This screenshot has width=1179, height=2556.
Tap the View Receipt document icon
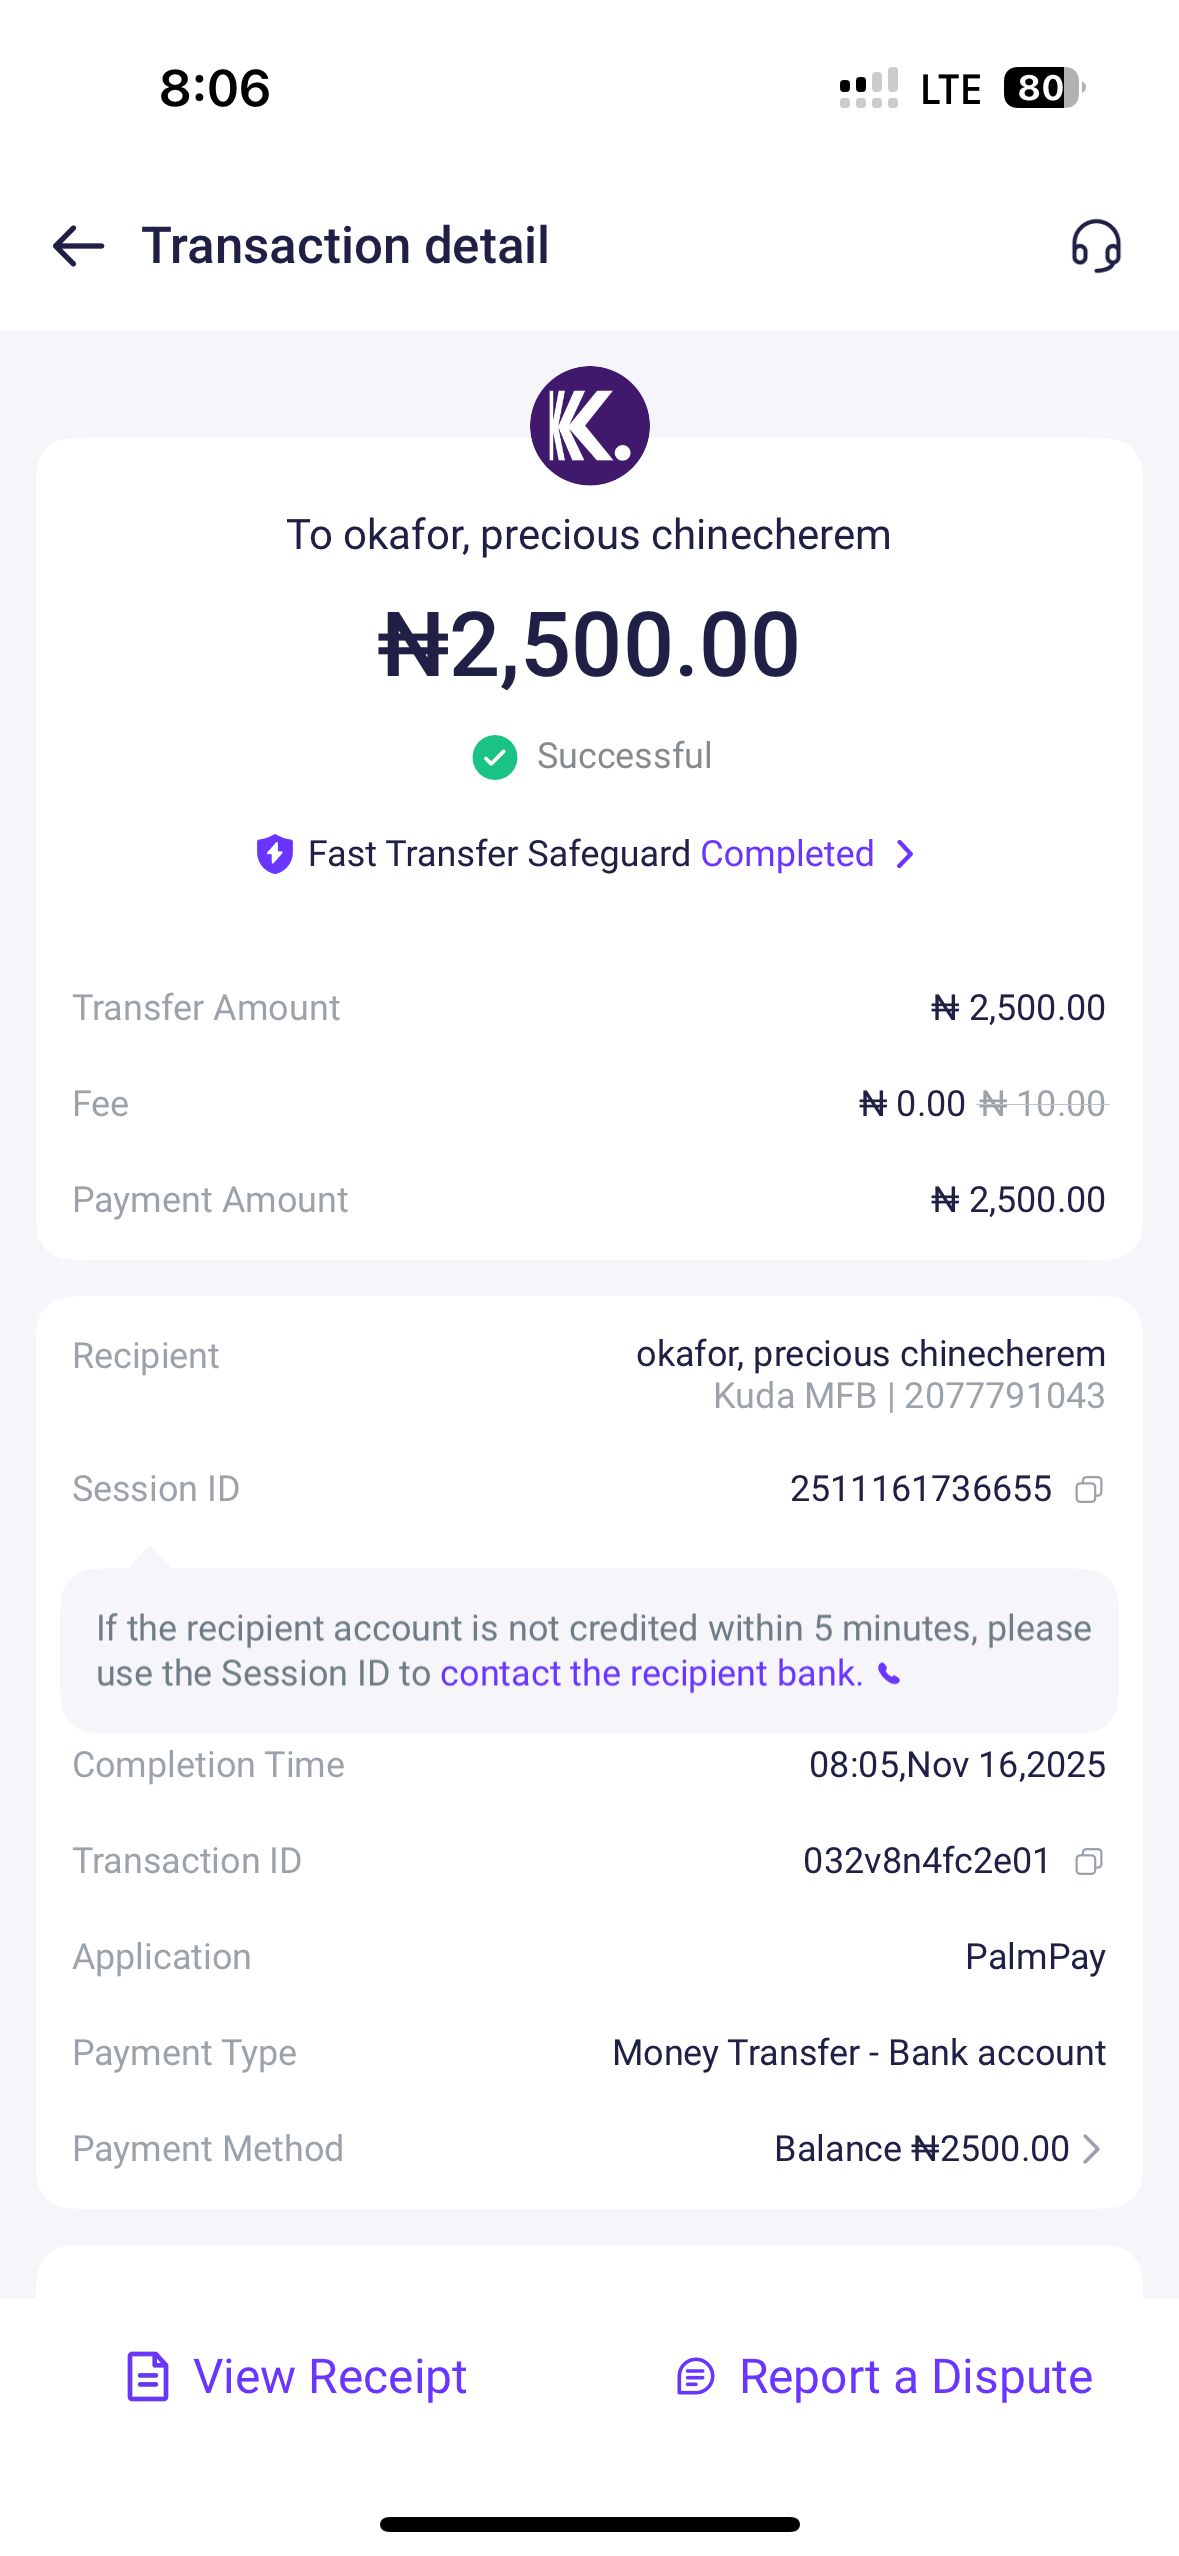point(148,2377)
